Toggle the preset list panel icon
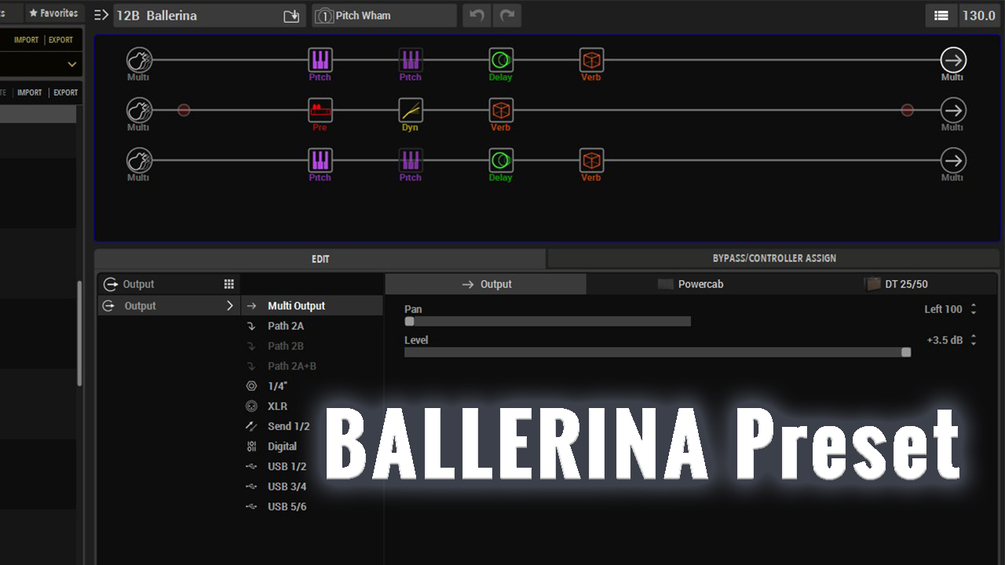 pos(101,15)
